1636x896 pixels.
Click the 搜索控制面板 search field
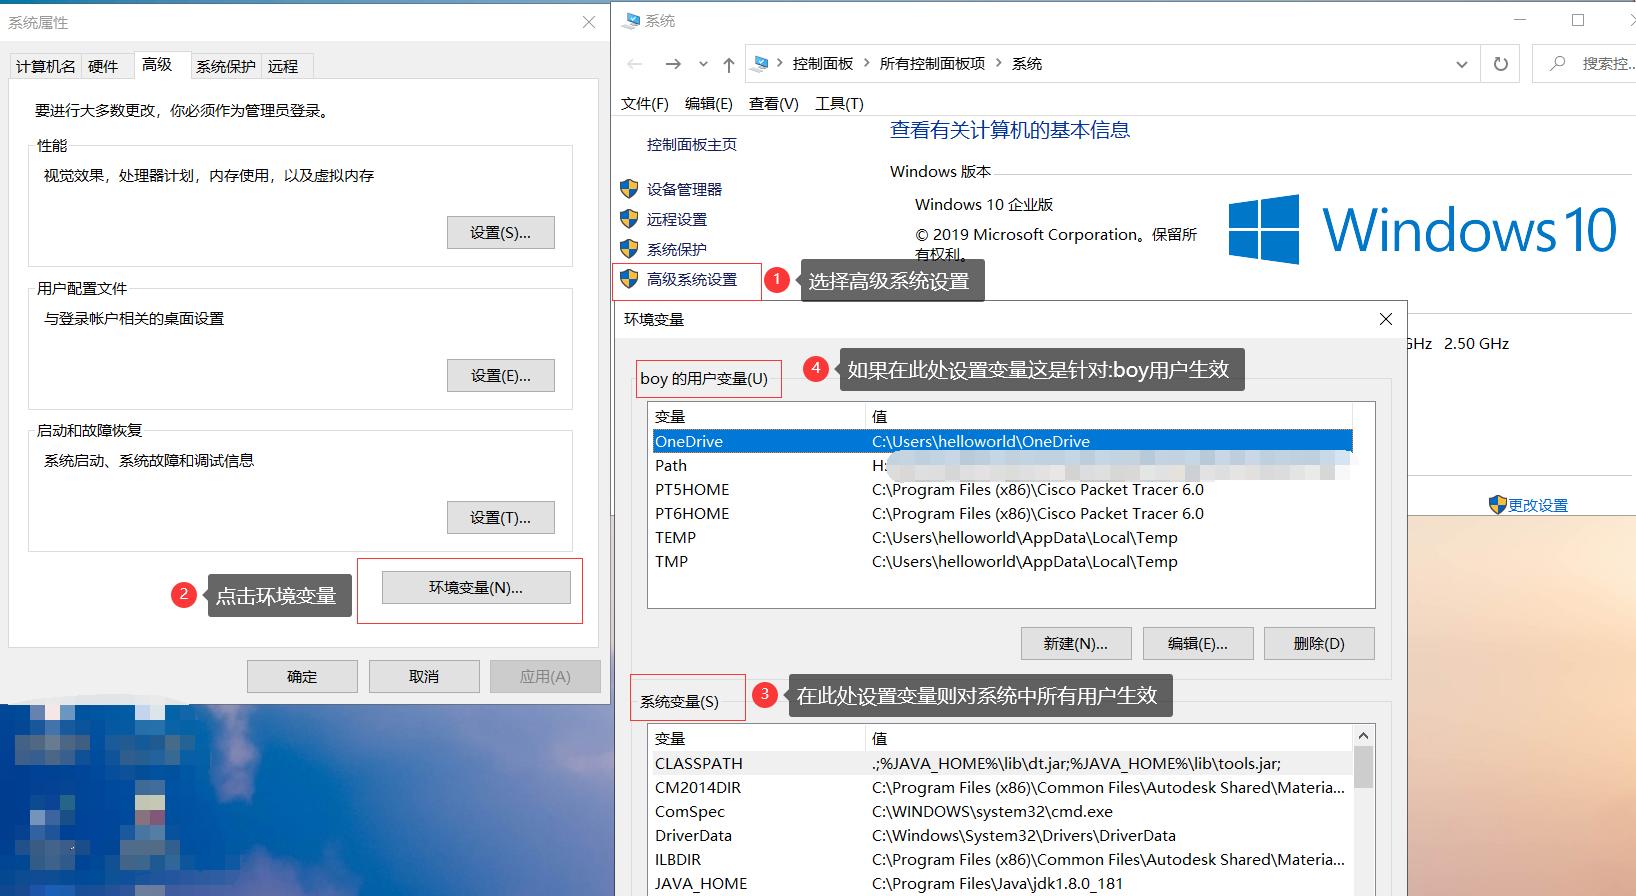[1584, 64]
